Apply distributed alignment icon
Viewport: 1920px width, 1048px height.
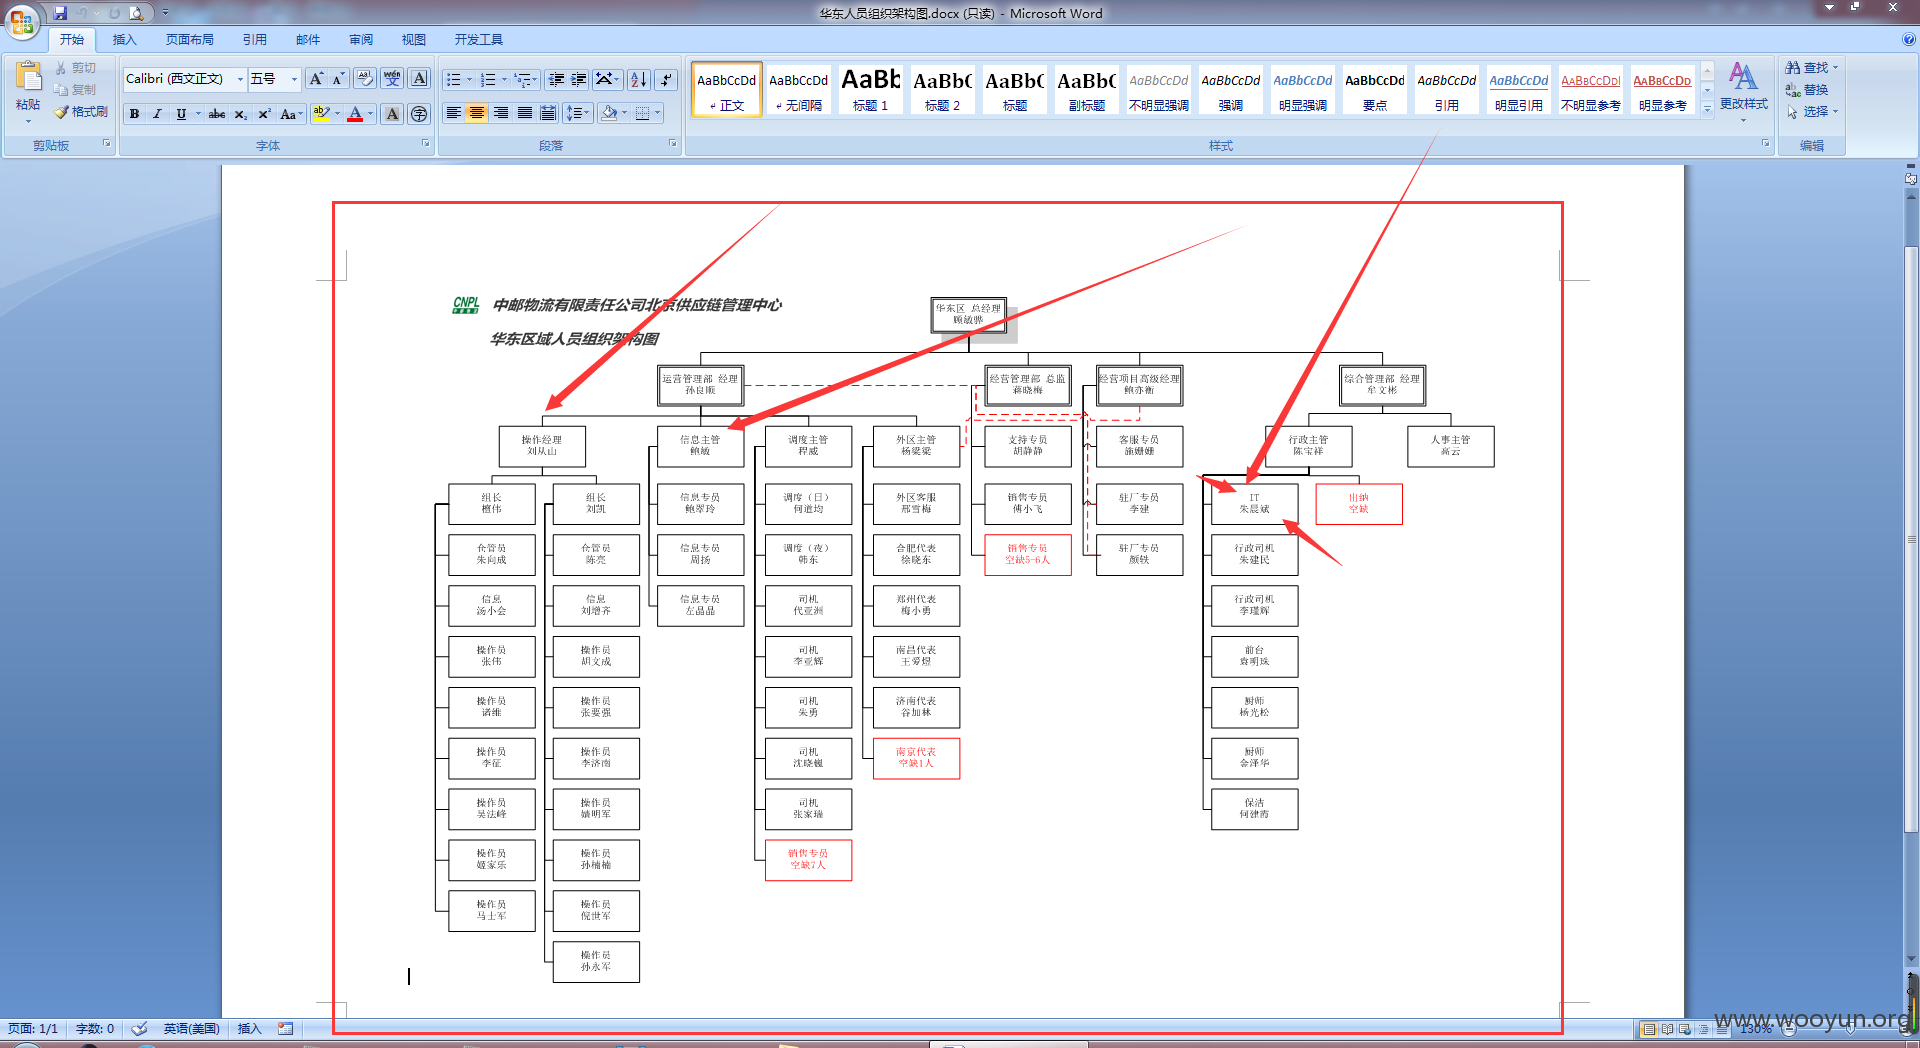[x=548, y=113]
